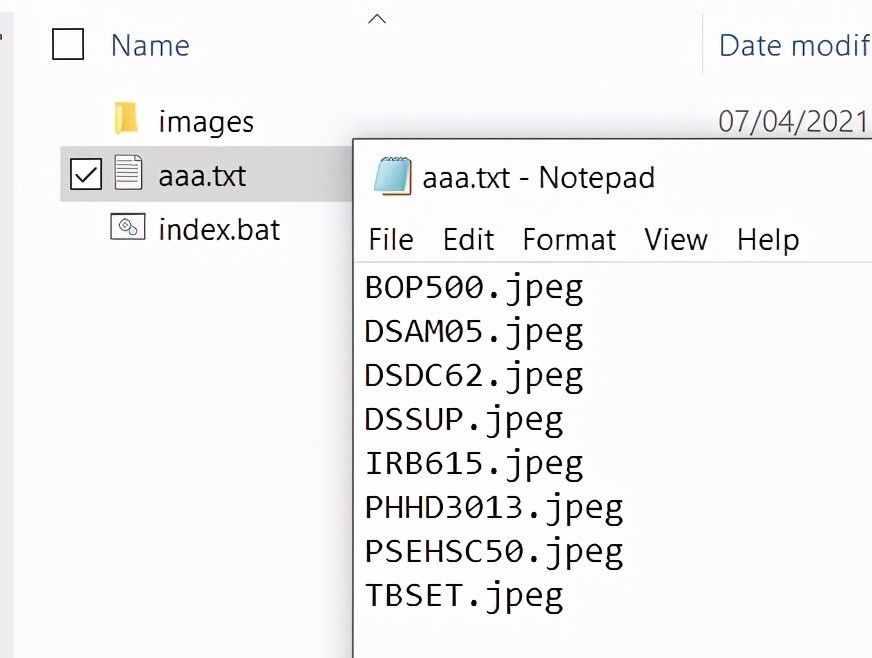Open the Format menu in Notepad

(x=569, y=240)
